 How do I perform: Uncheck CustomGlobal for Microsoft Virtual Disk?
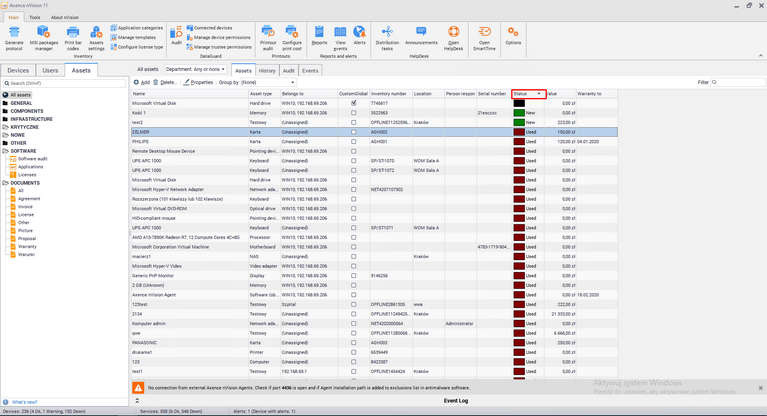[353, 103]
